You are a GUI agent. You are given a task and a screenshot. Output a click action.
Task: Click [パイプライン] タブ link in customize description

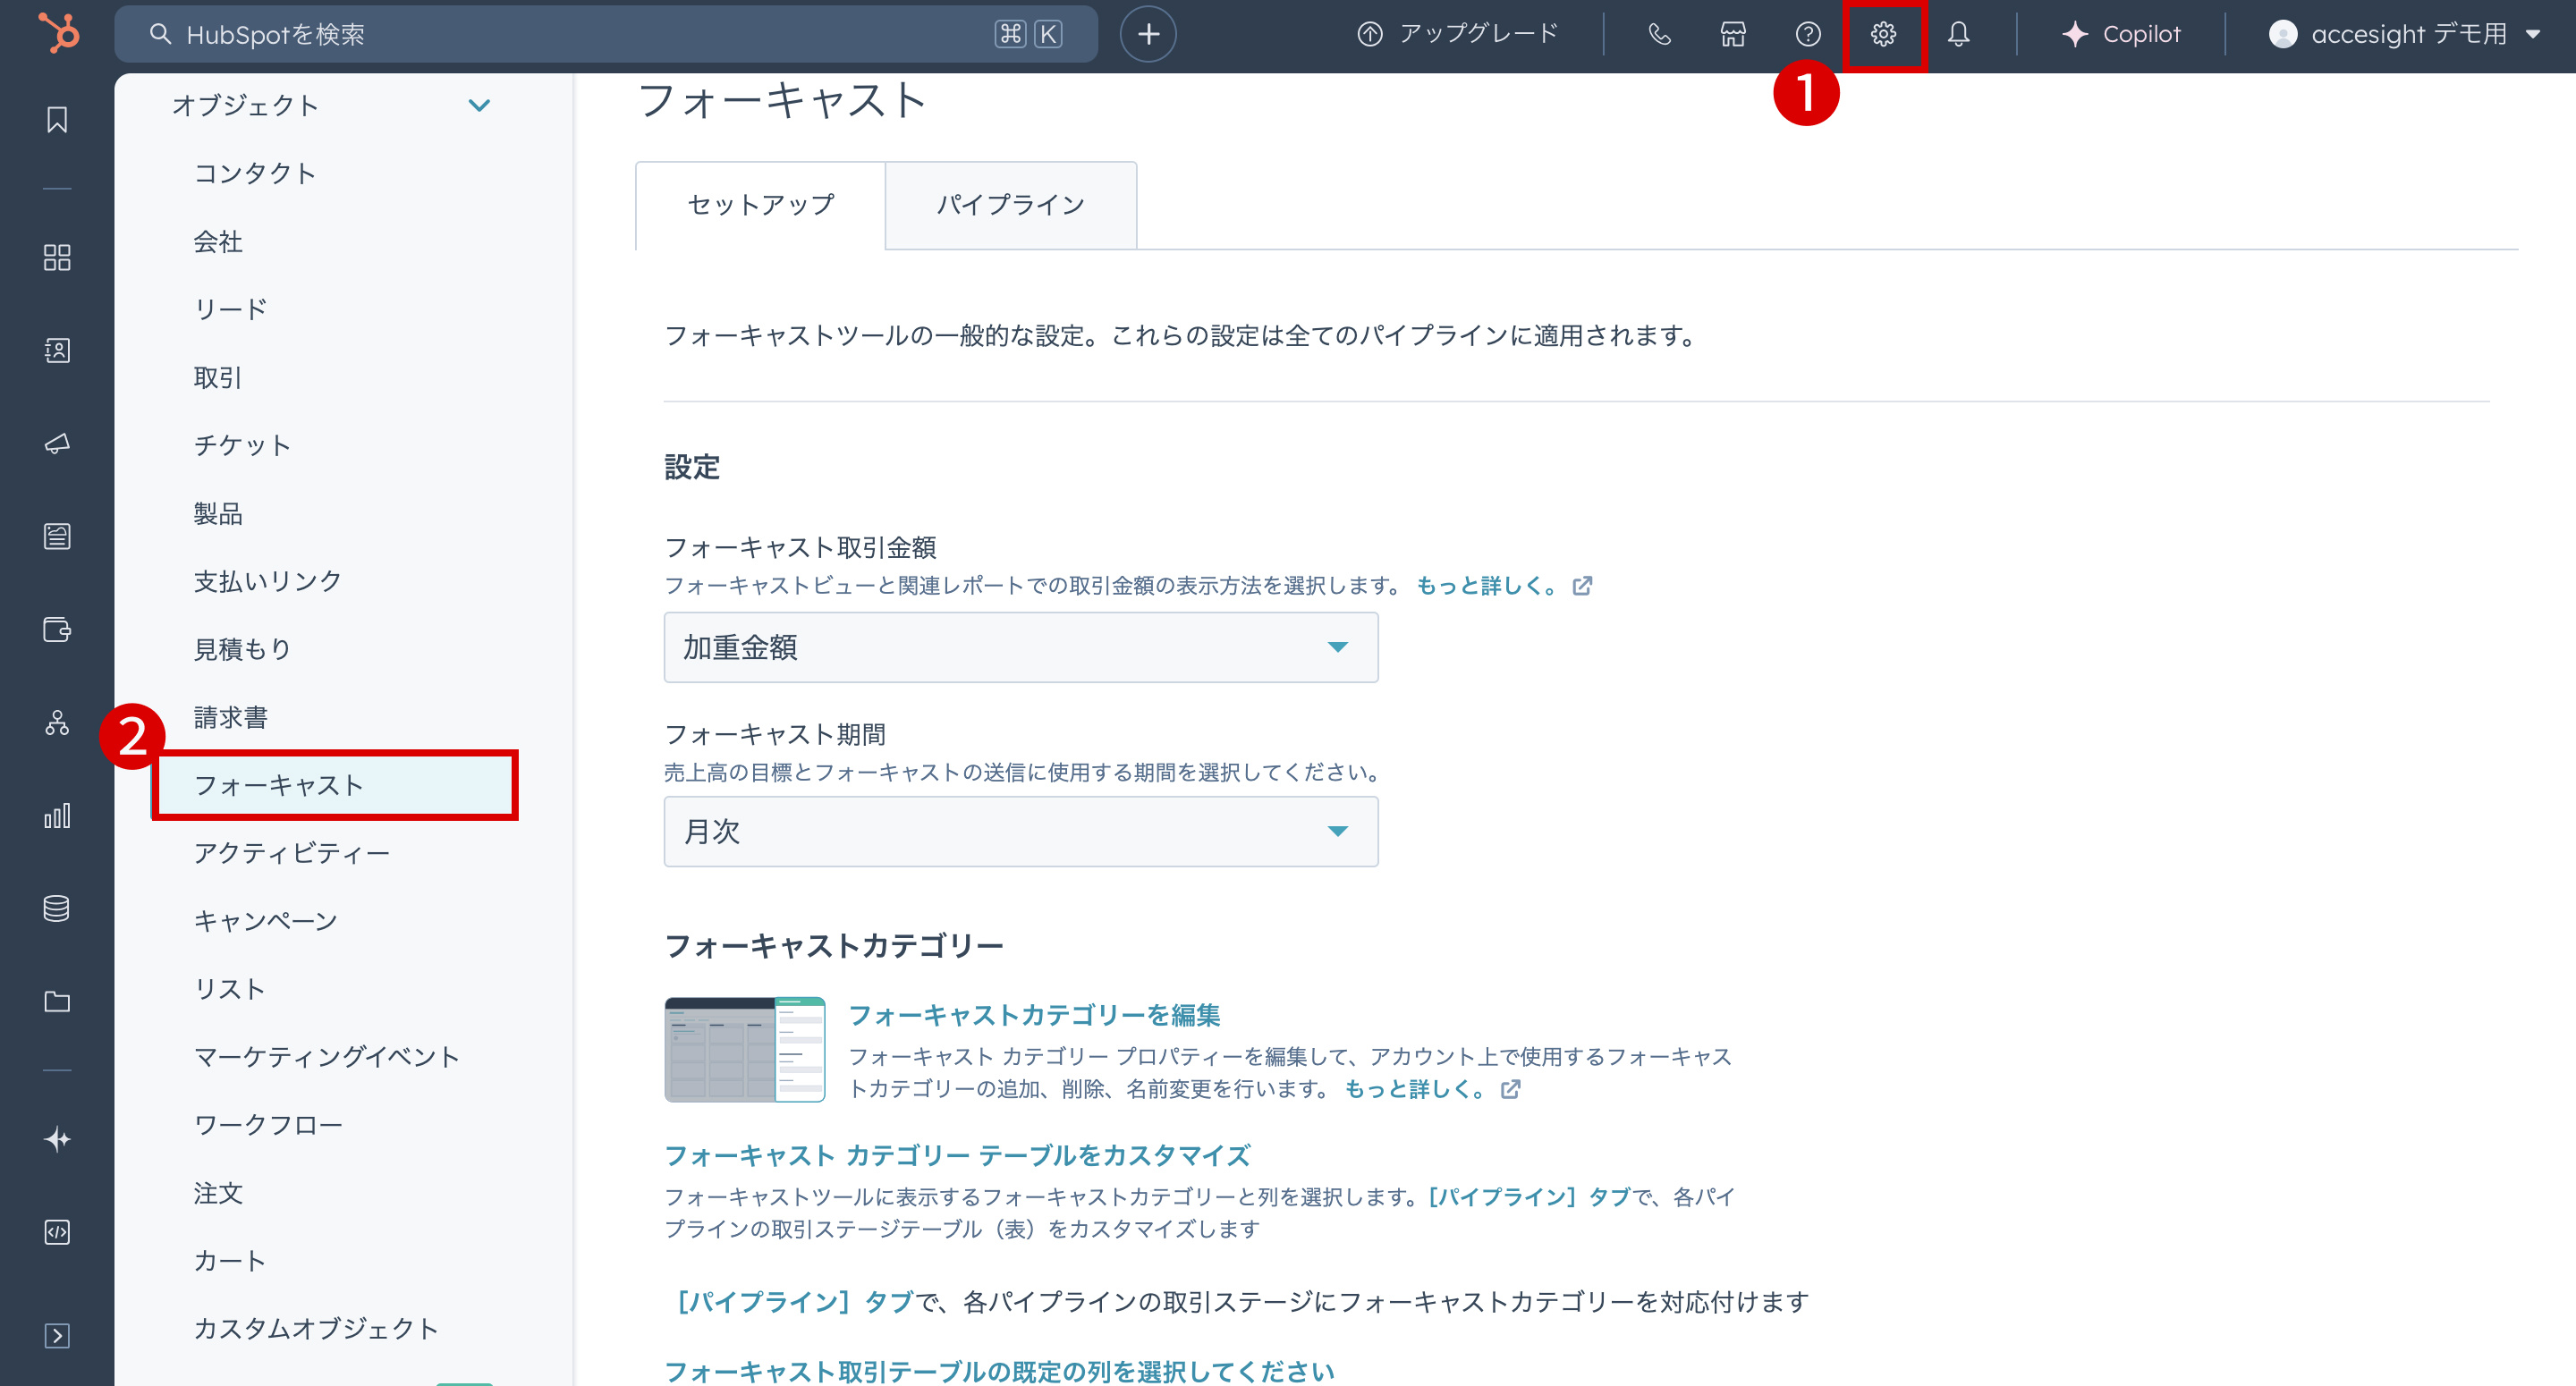(1530, 1197)
